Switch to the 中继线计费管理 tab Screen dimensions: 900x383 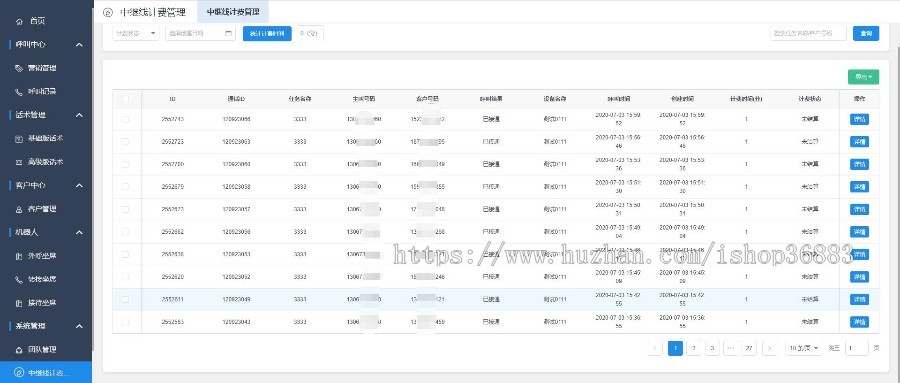pos(232,12)
